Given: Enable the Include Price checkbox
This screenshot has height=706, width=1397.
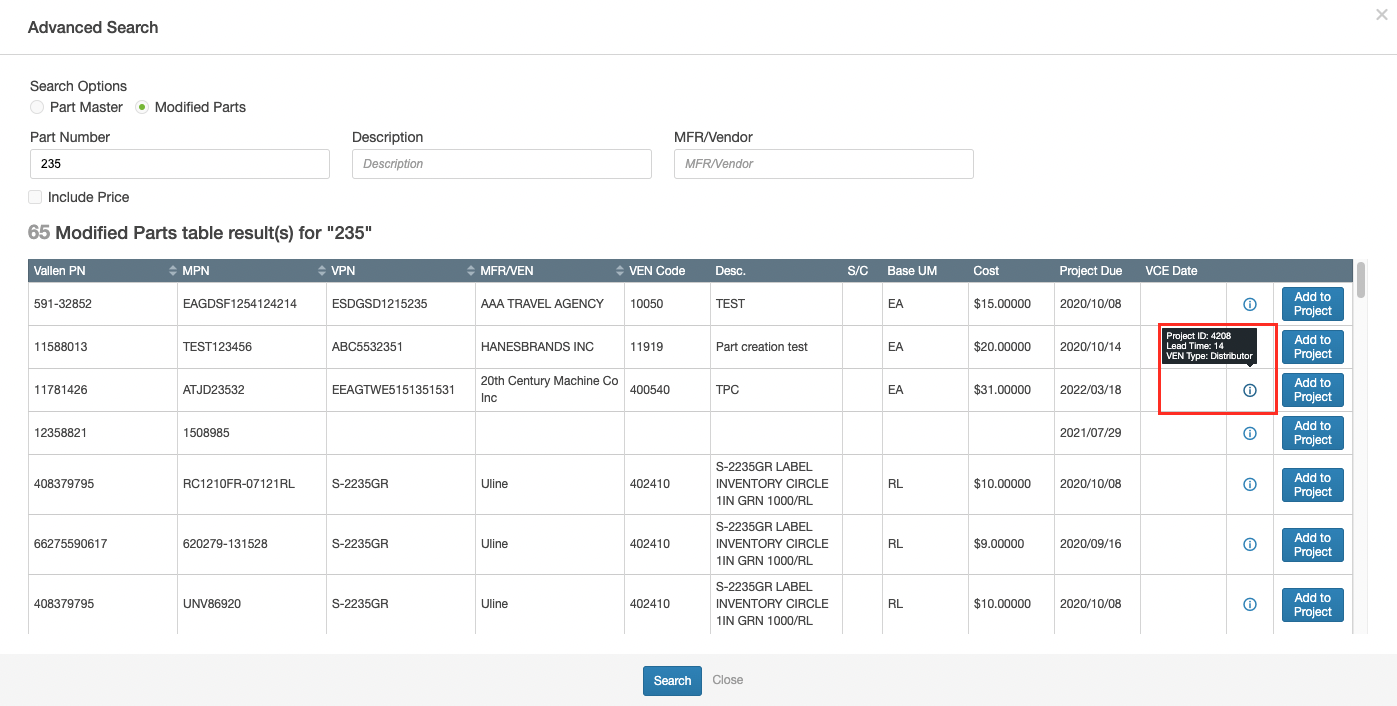Looking at the screenshot, I should coord(36,197).
